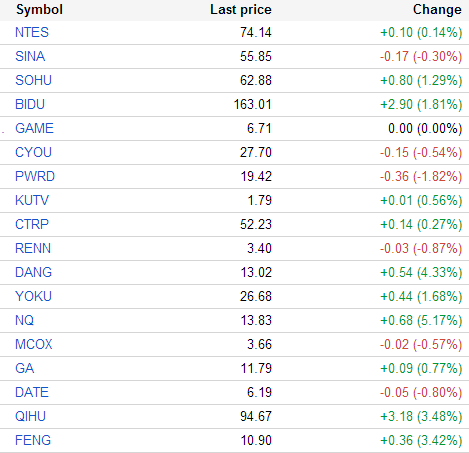Image resolution: width=469 pixels, height=453 pixels.
Task: Select GA last price 11.79
Action: pyautogui.click(x=256, y=368)
